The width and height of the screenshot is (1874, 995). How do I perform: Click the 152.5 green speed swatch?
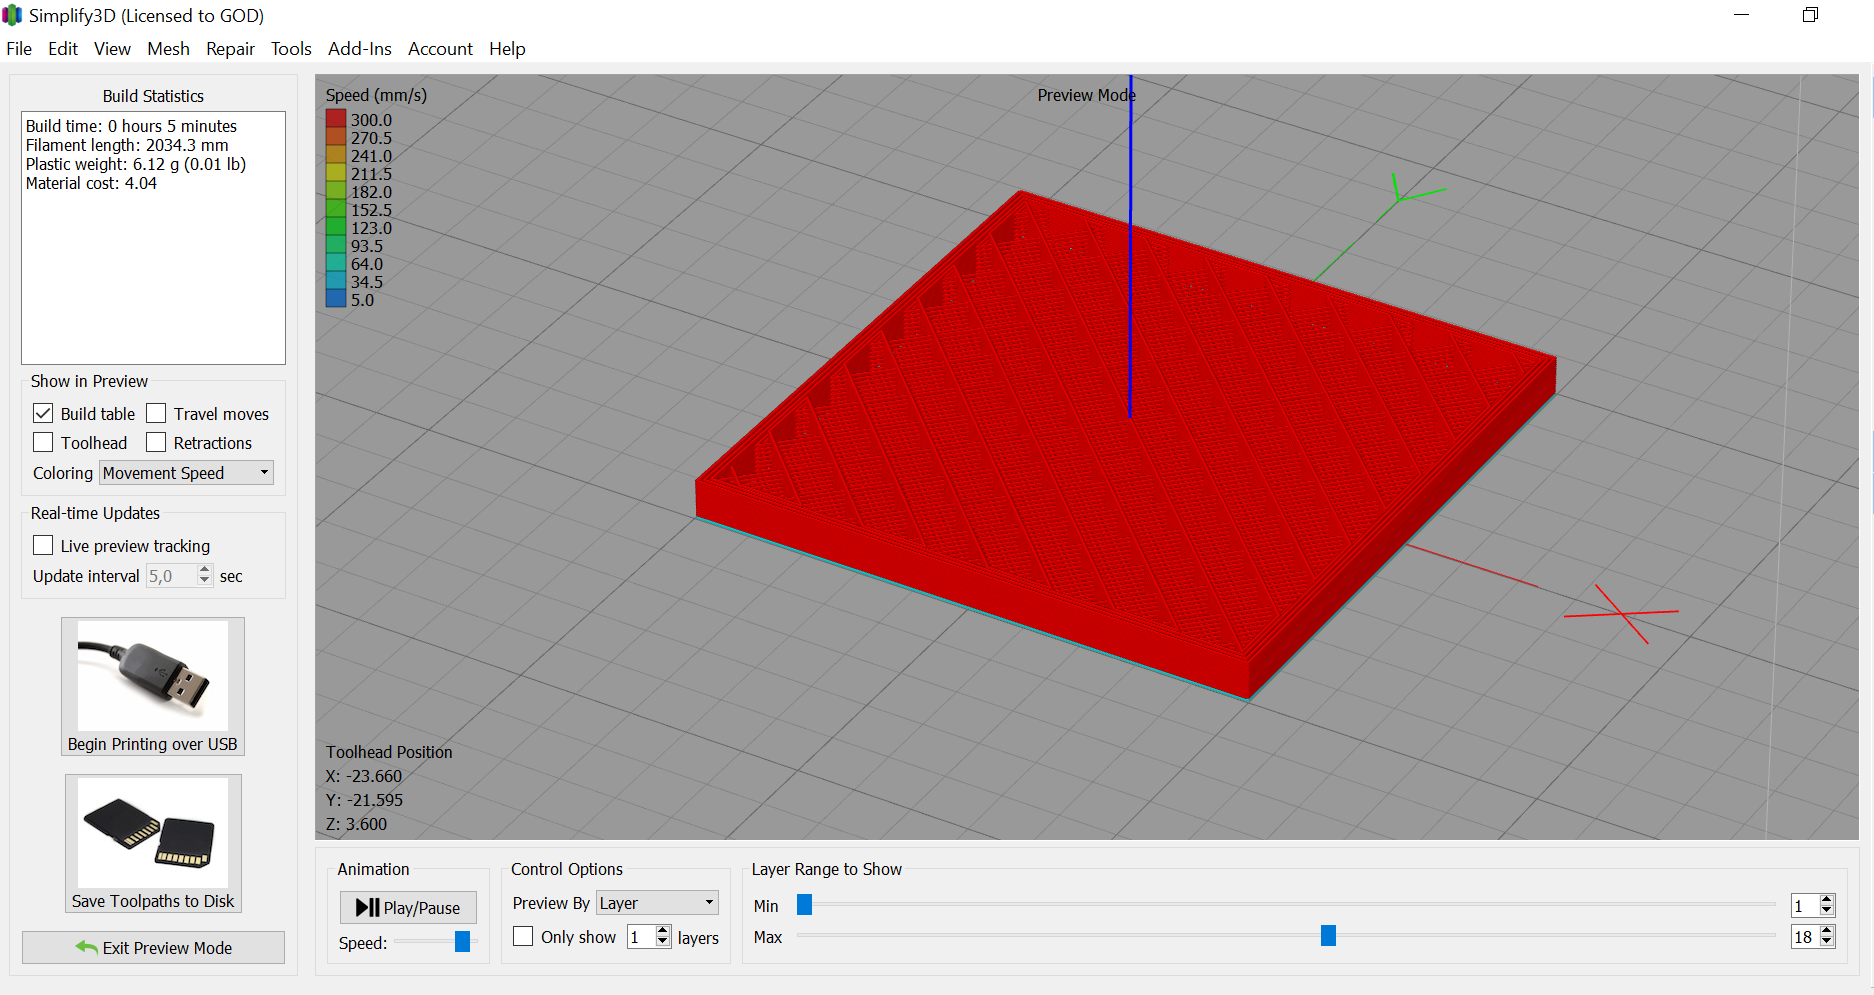coord(336,209)
